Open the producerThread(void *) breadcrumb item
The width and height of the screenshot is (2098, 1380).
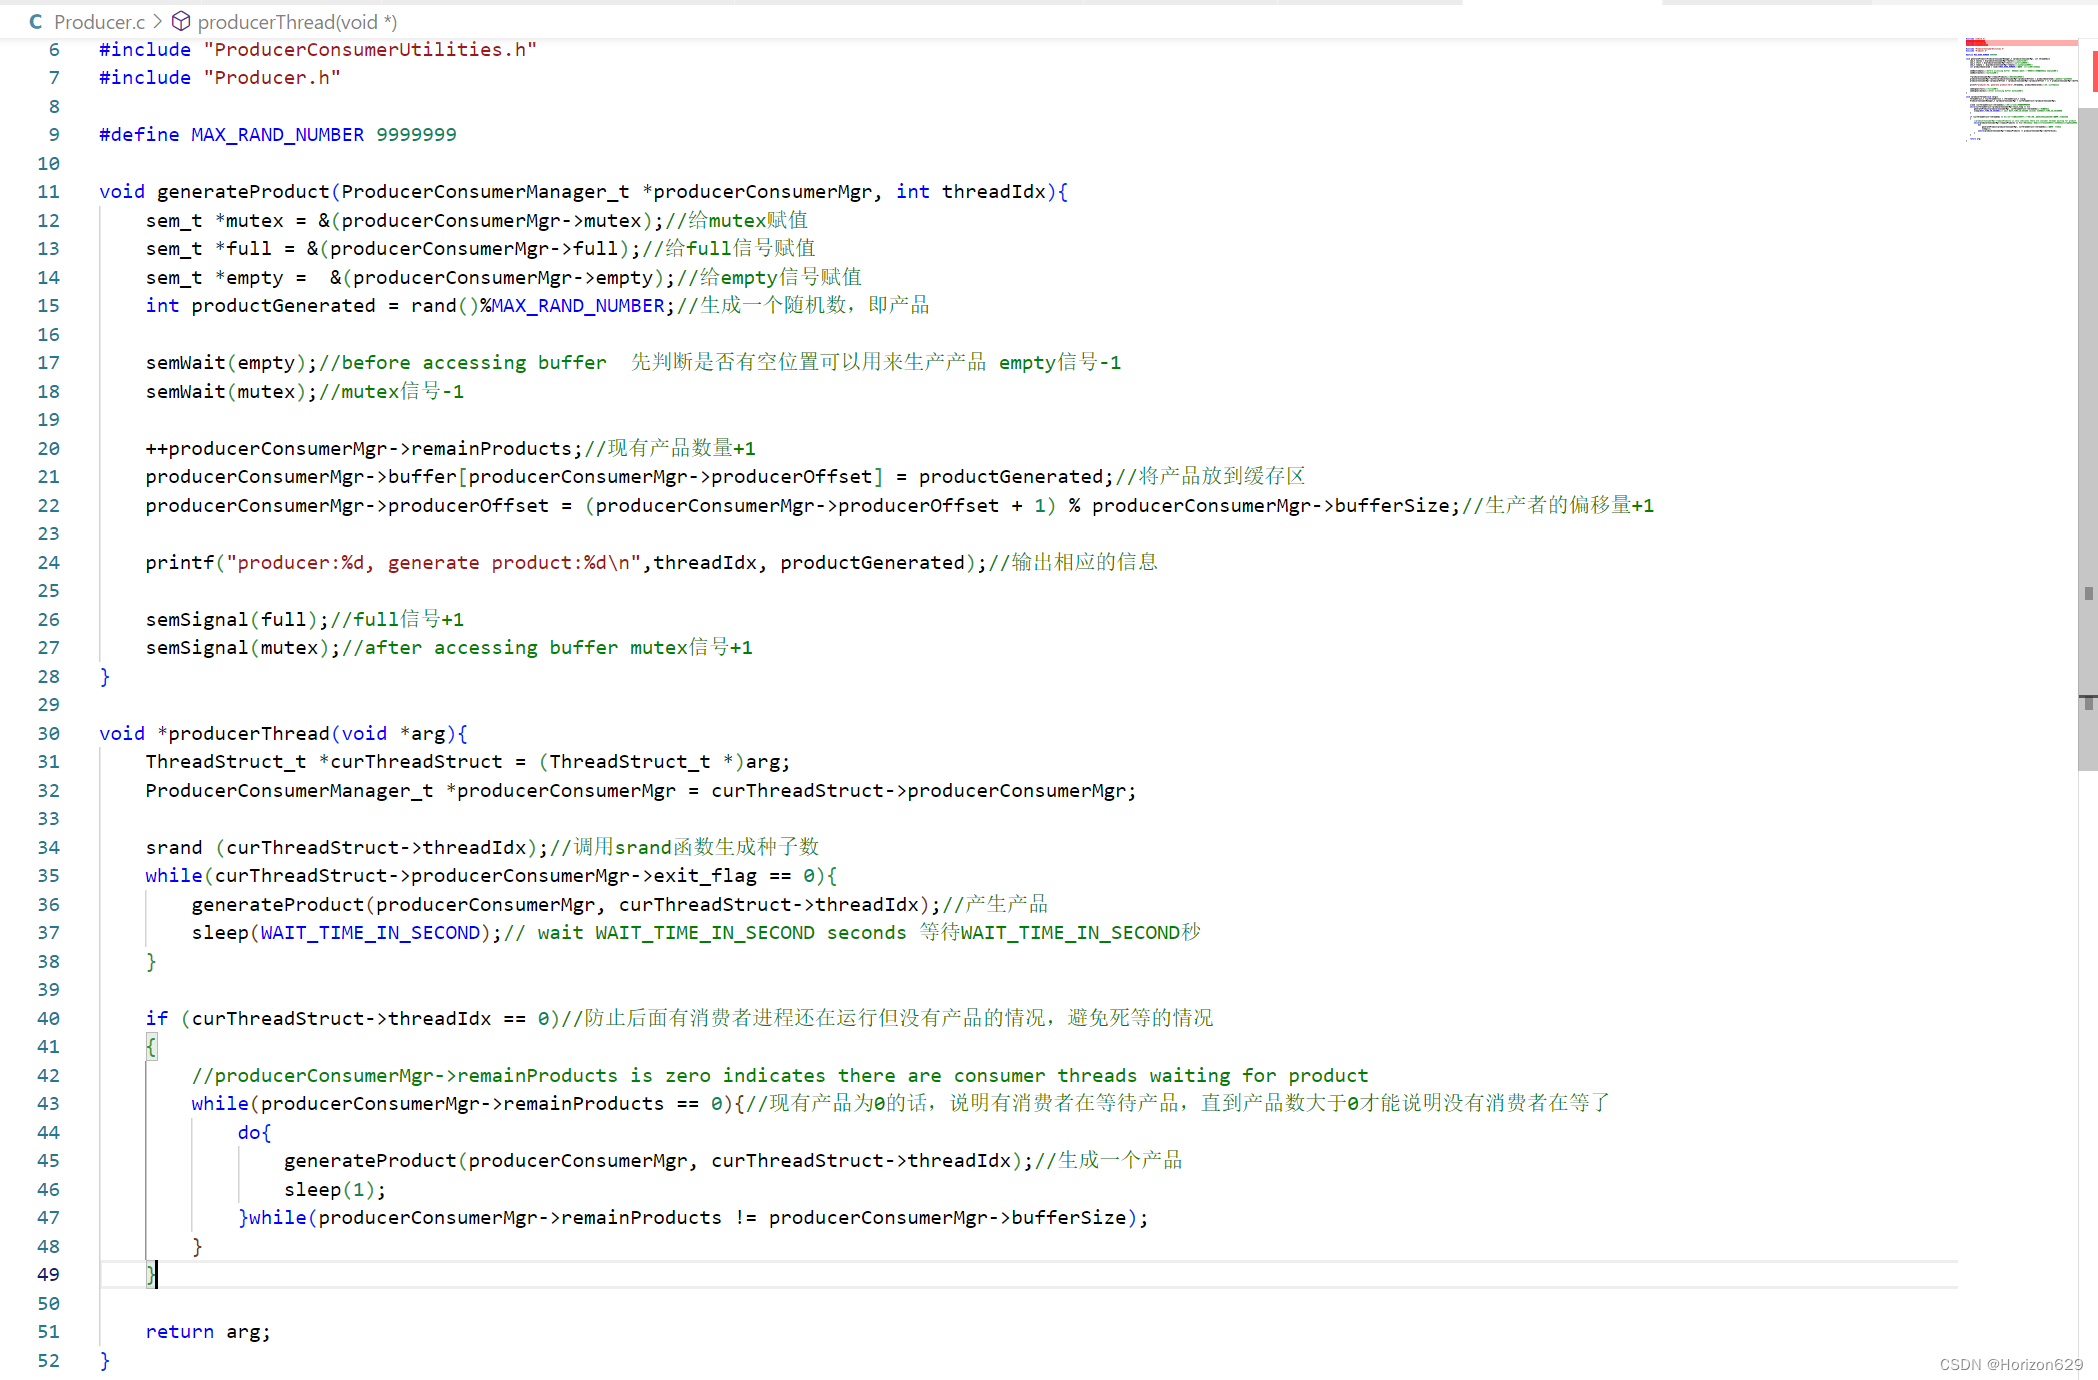(x=297, y=21)
